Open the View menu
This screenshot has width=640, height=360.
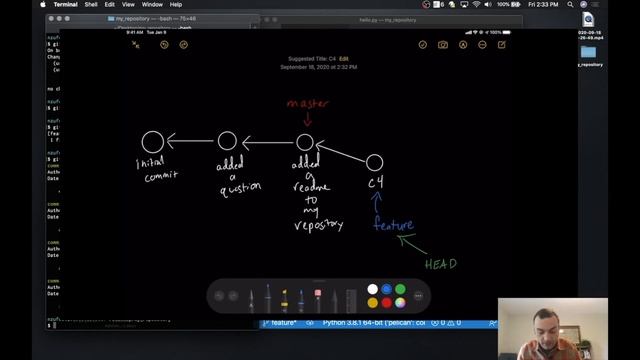tap(128, 4)
